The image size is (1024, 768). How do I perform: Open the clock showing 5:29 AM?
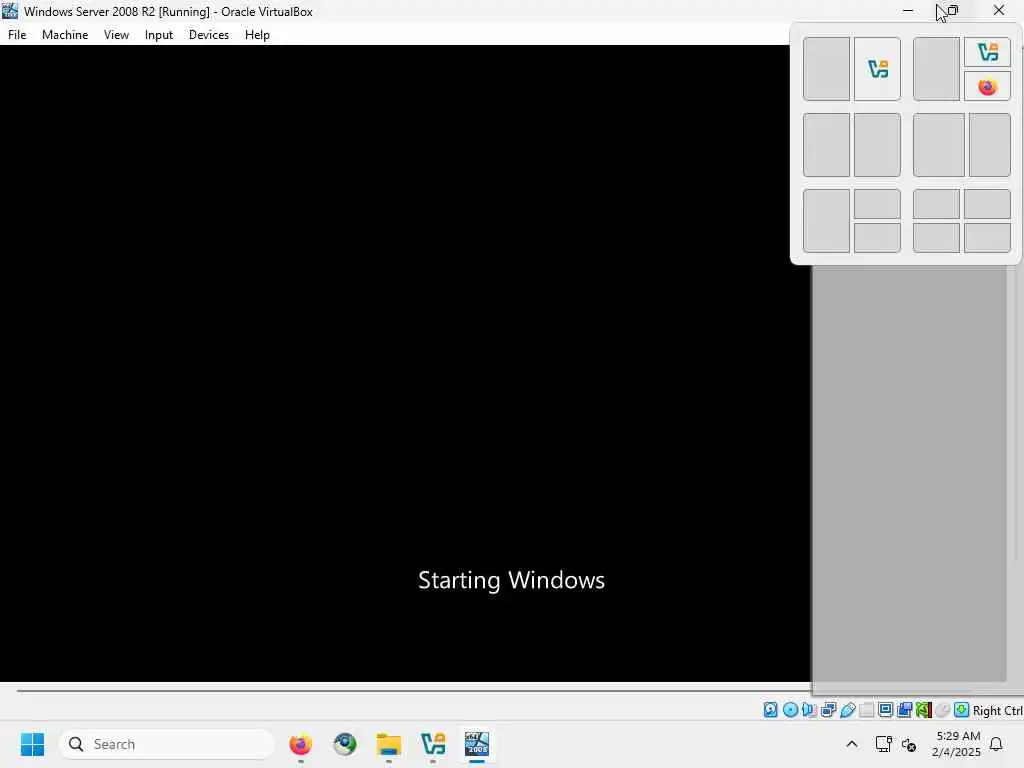(956, 744)
